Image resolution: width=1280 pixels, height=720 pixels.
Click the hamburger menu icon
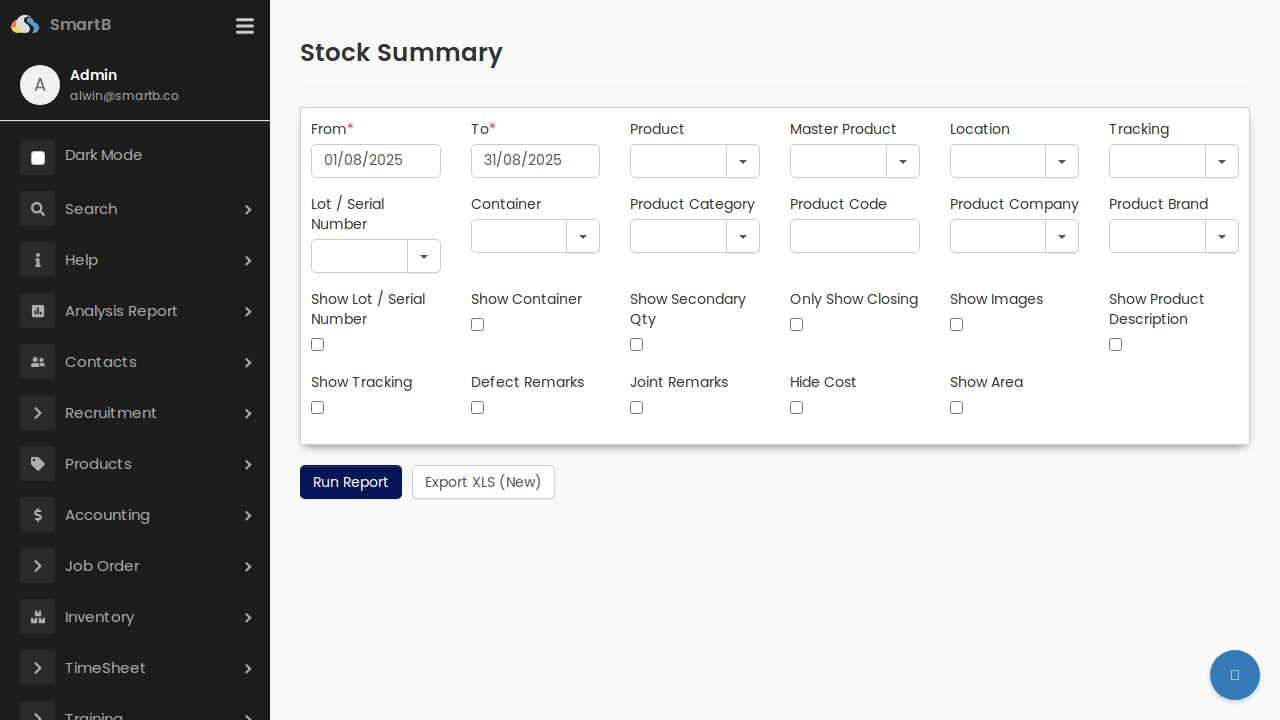245,26
